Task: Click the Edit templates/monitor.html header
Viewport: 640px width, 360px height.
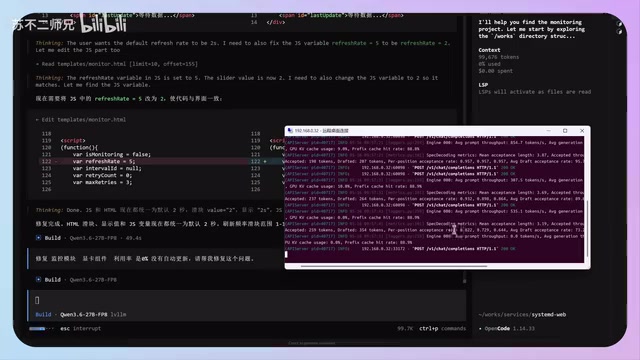Action: (80, 120)
